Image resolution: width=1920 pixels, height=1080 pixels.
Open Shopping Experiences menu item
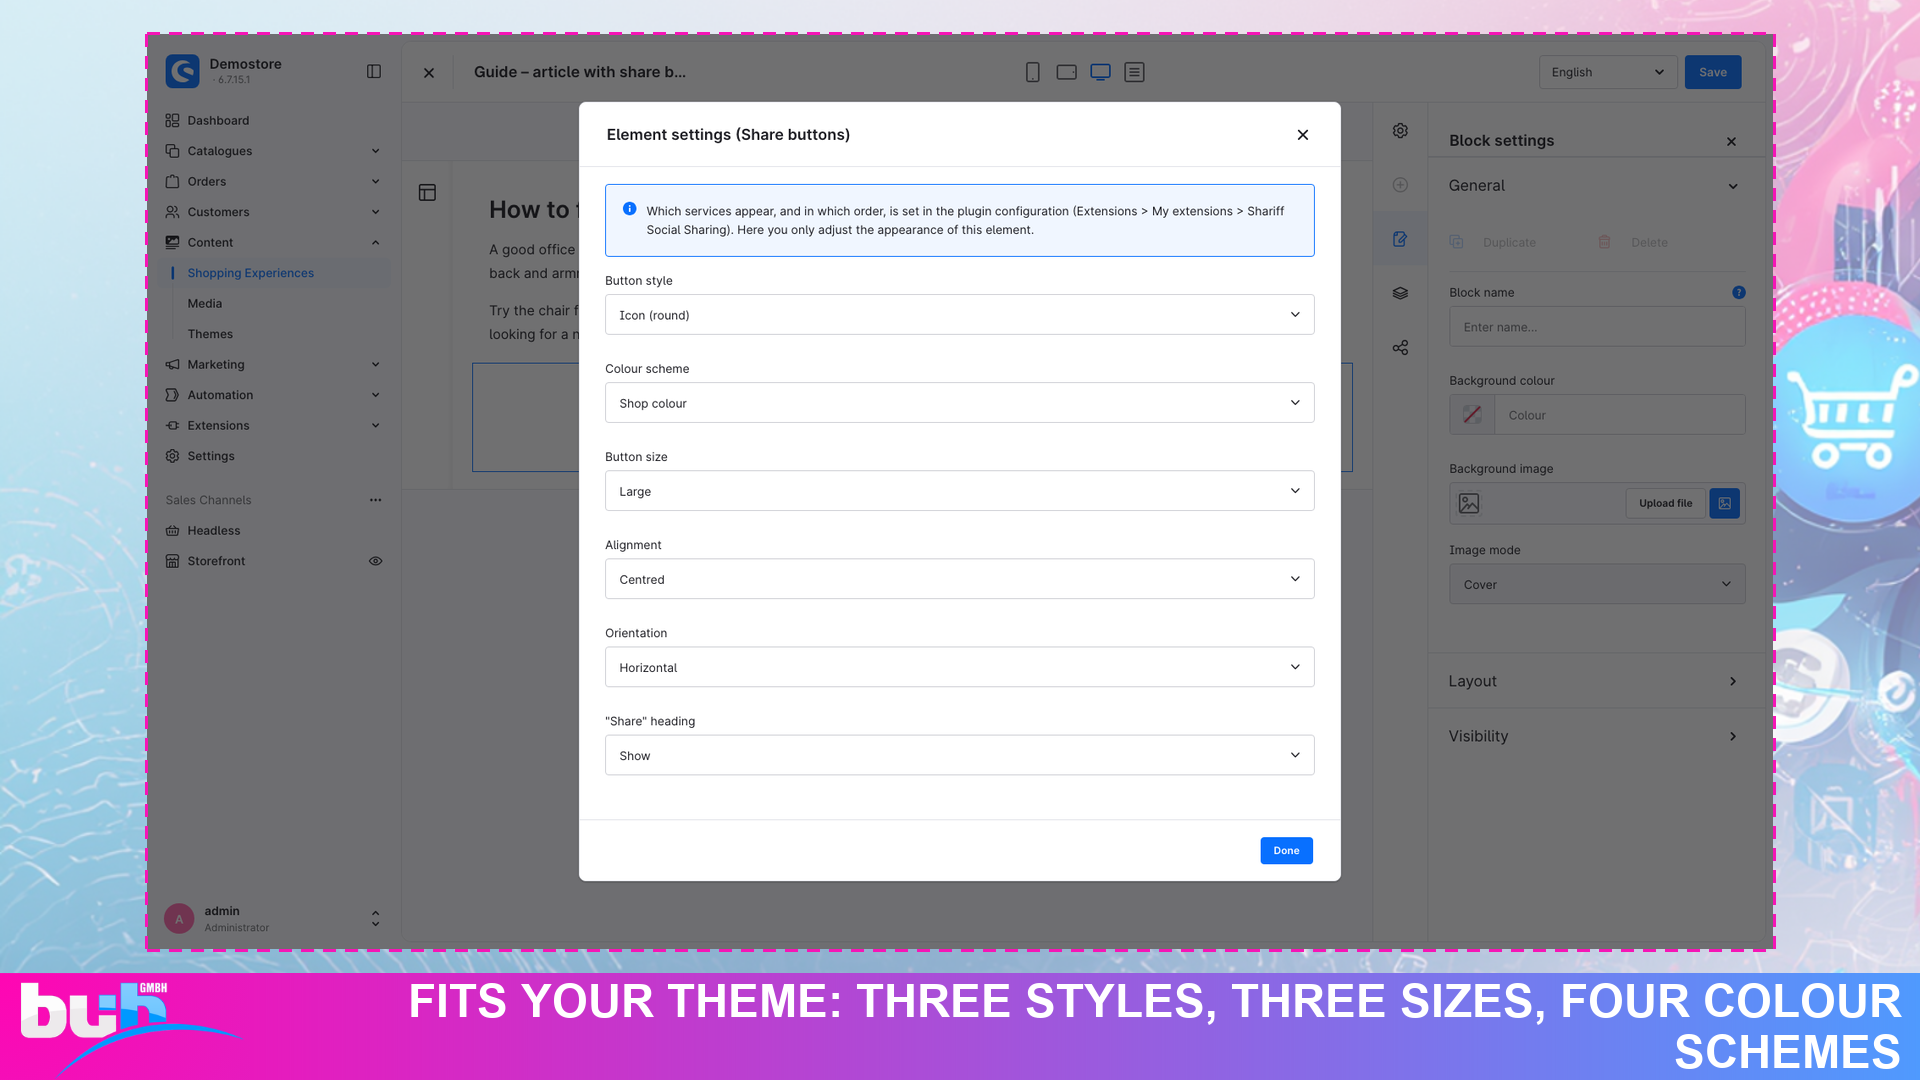point(250,273)
